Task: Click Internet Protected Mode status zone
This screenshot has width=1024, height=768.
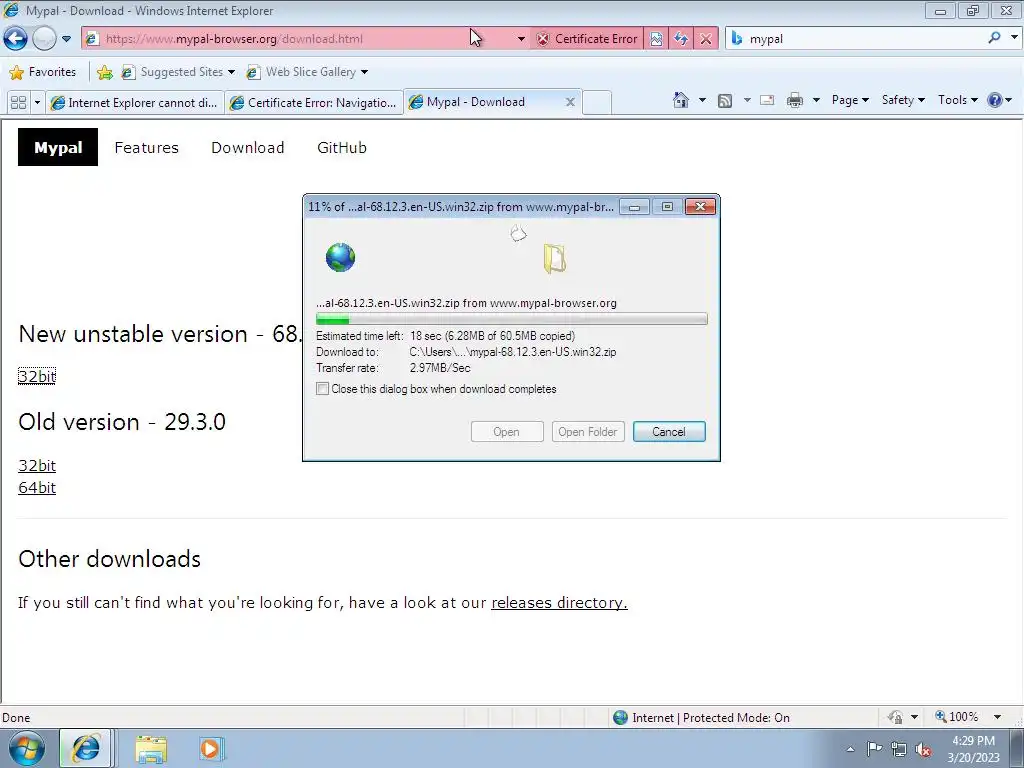Action: (x=701, y=718)
